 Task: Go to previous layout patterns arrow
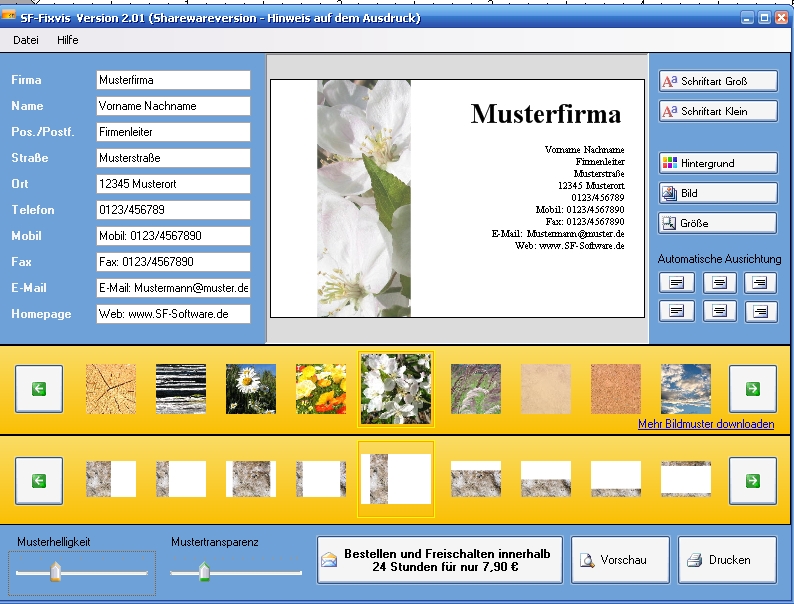(x=39, y=480)
